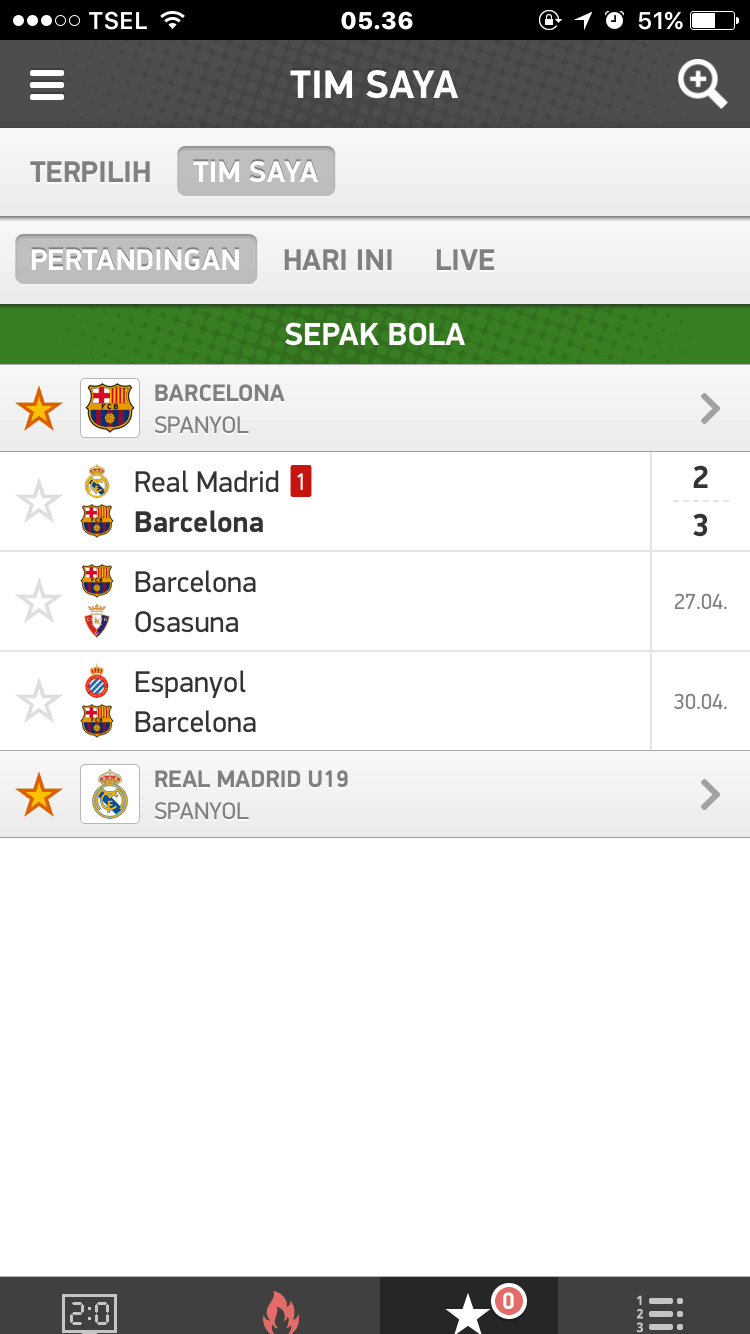Favorite the Espanyol vs Barcelona match star
The image size is (750, 1334).
coord(38,700)
